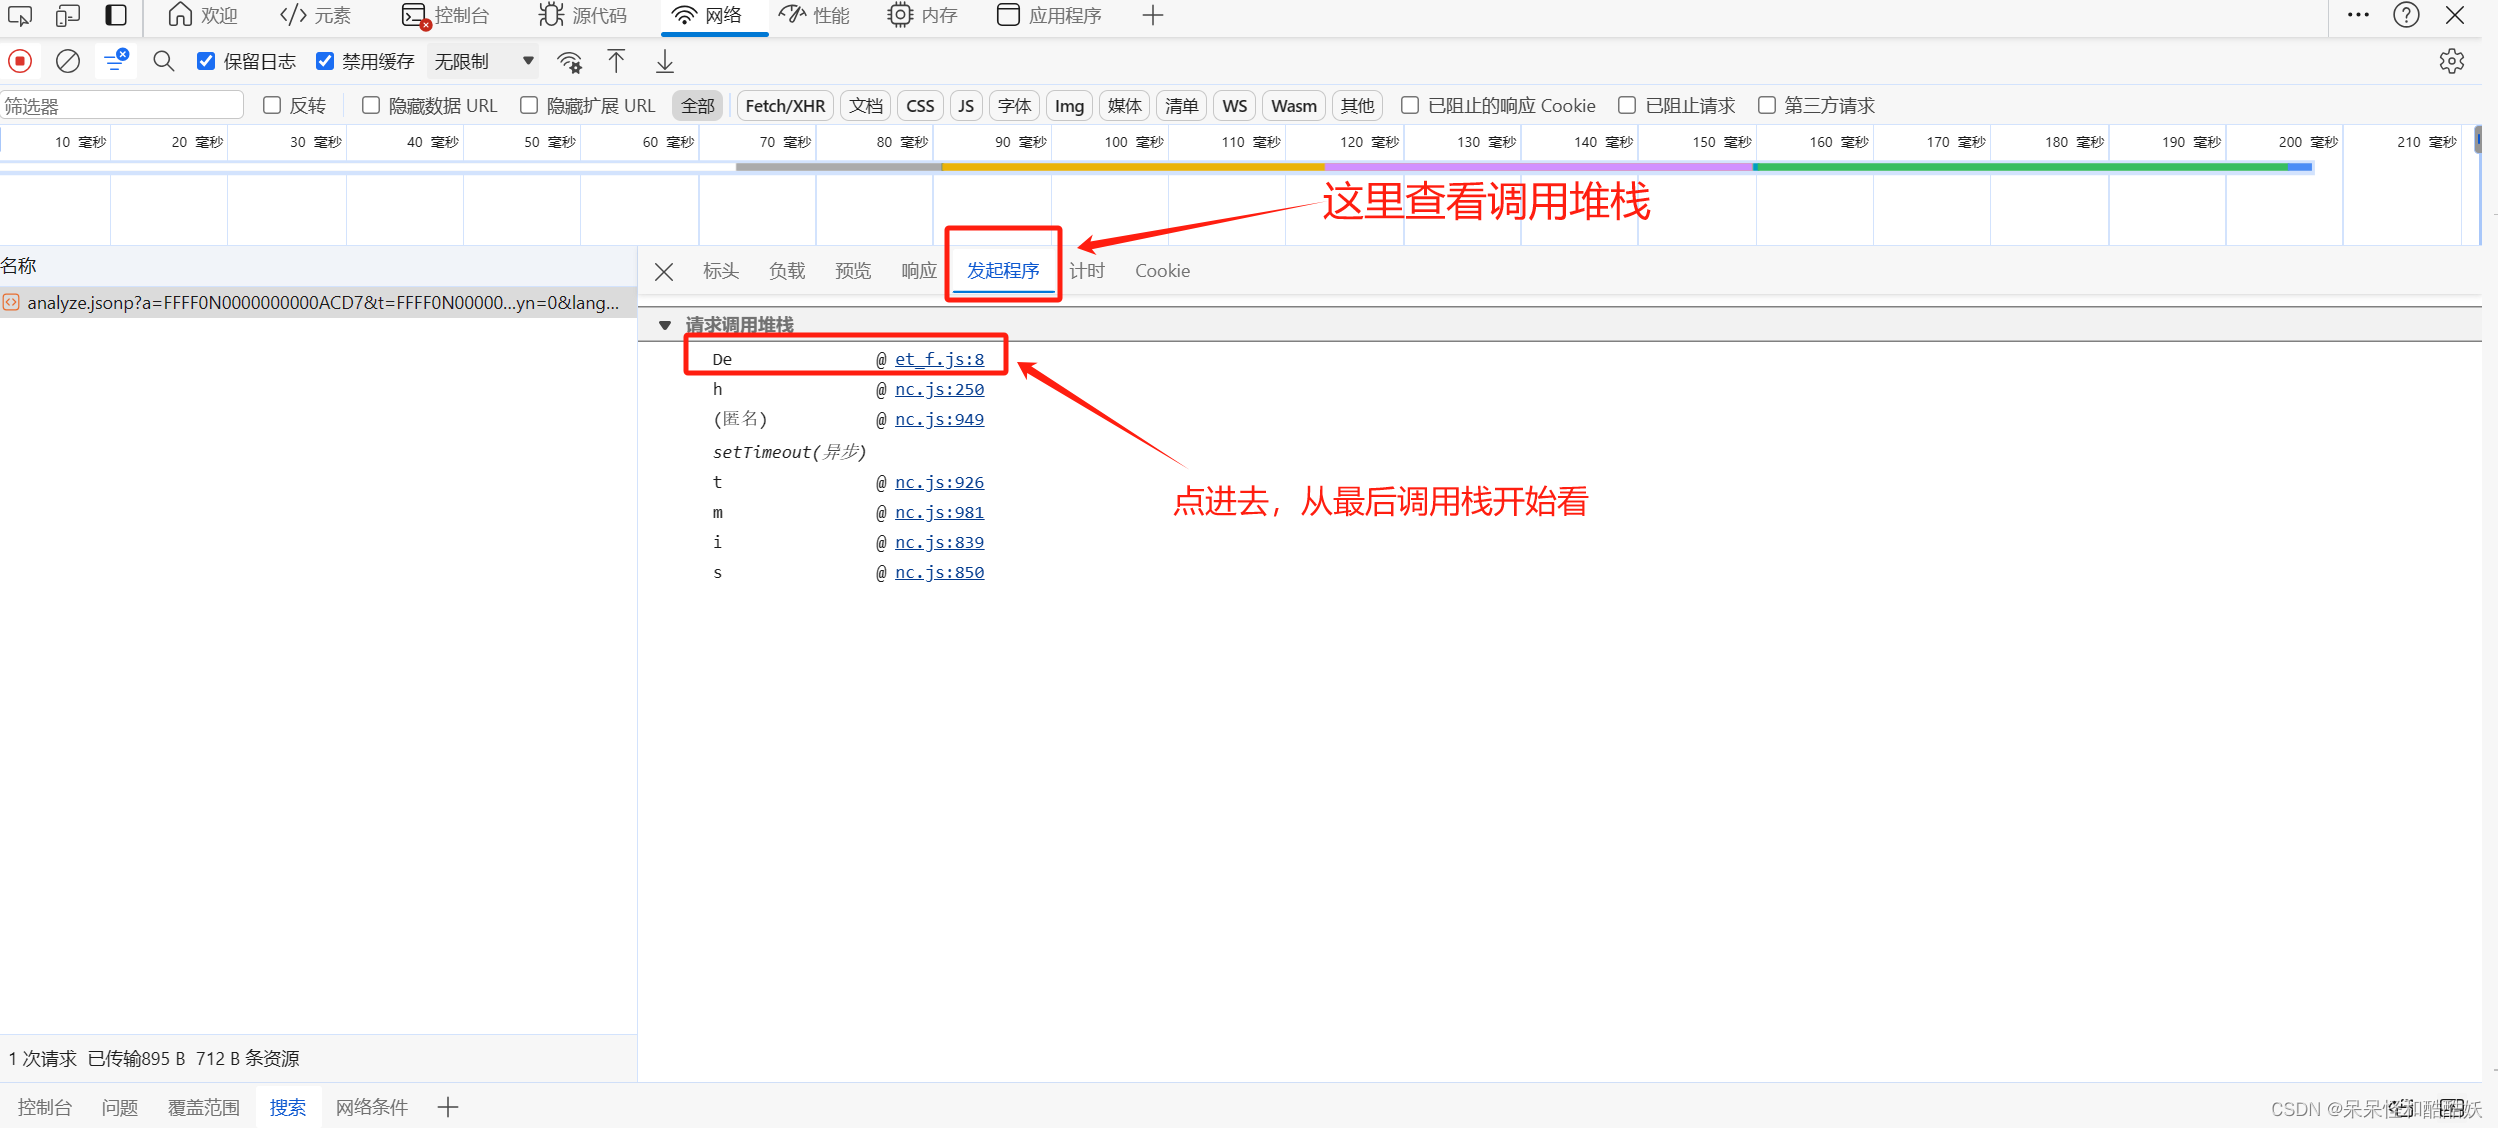Check Blocked response cookies option
2498x1128 pixels.
pyautogui.click(x=1410, y=105)
